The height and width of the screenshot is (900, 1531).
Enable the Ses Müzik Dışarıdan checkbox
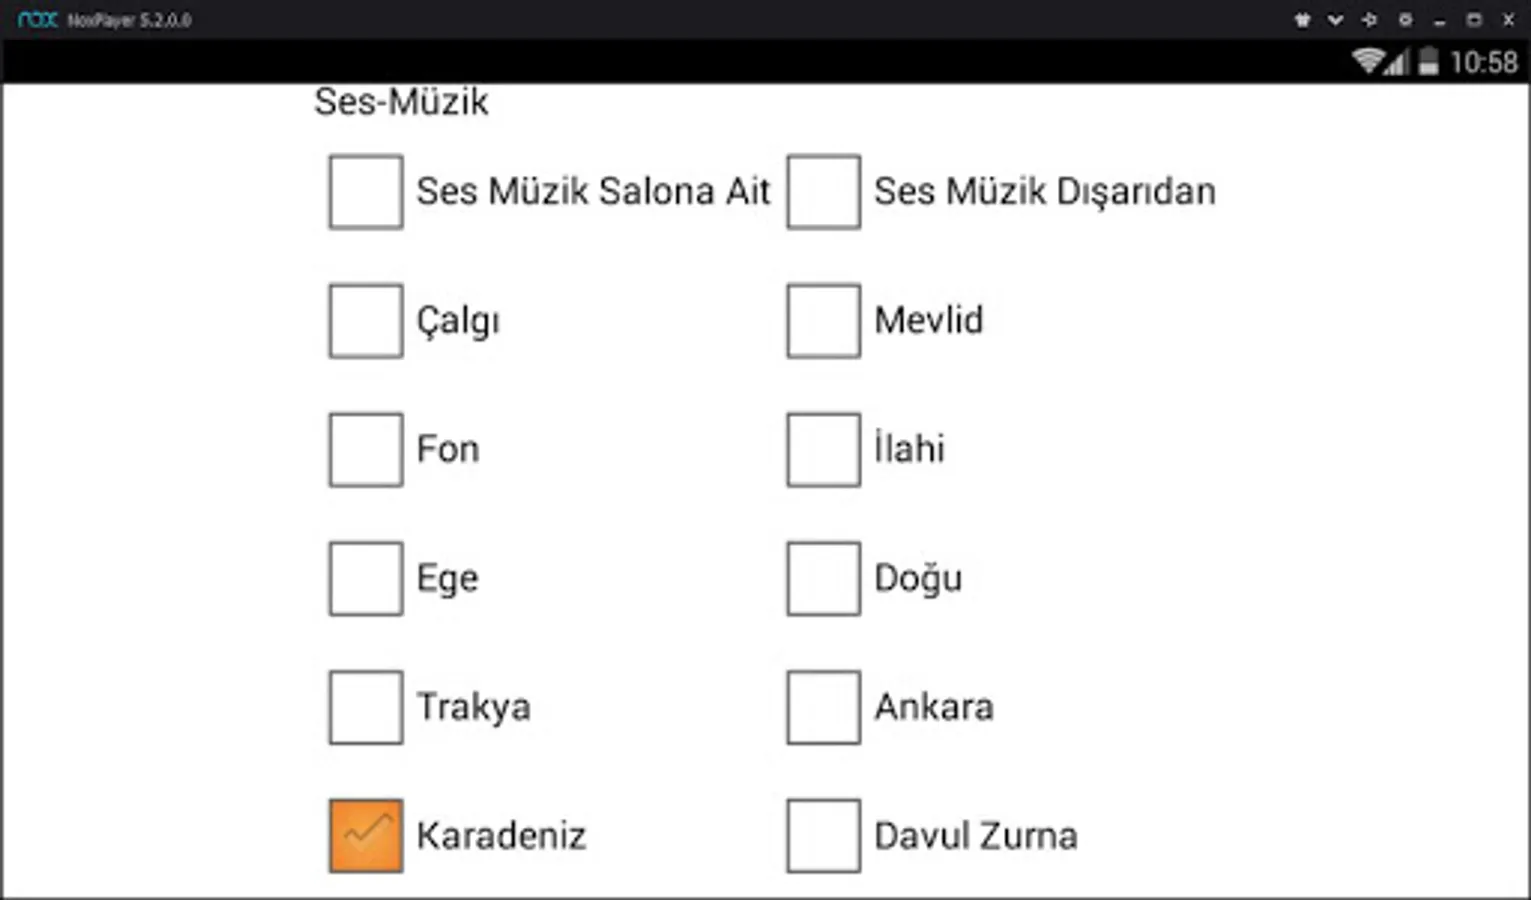coord(823,192)
